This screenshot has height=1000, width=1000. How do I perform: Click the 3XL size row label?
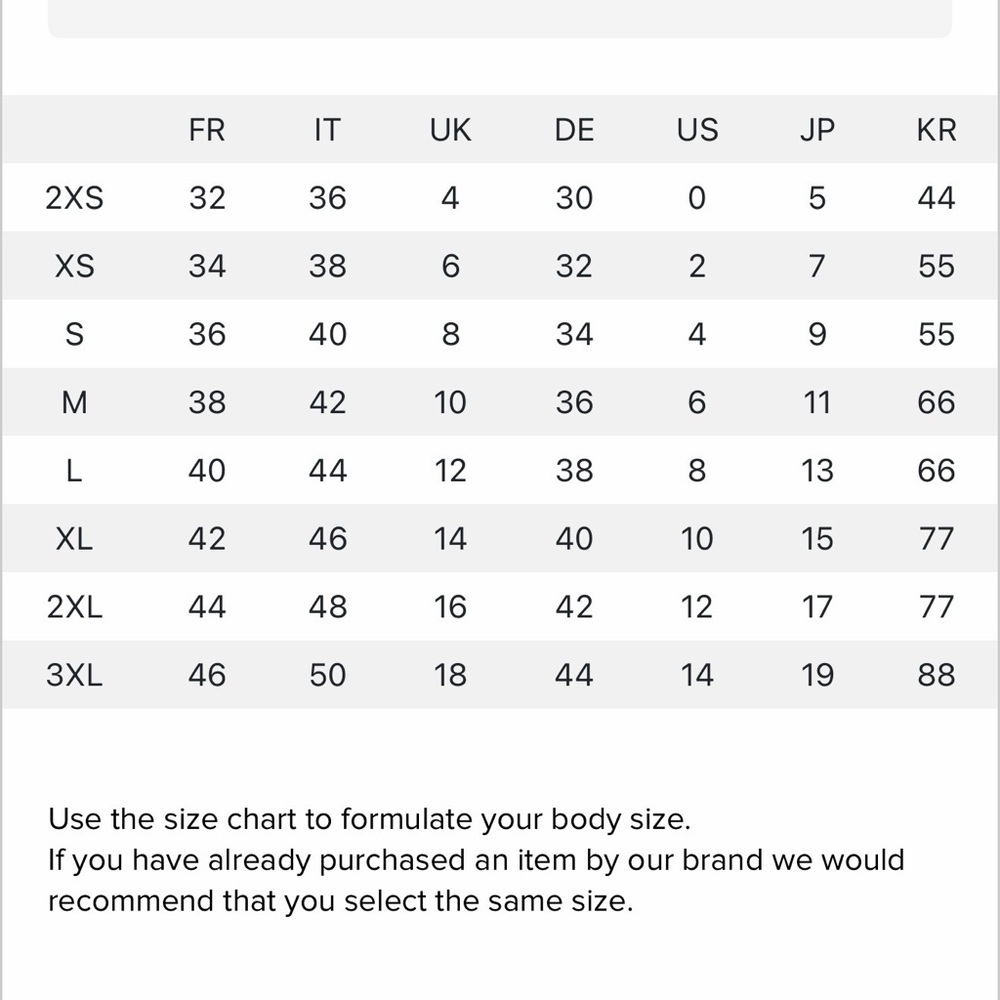74,675
